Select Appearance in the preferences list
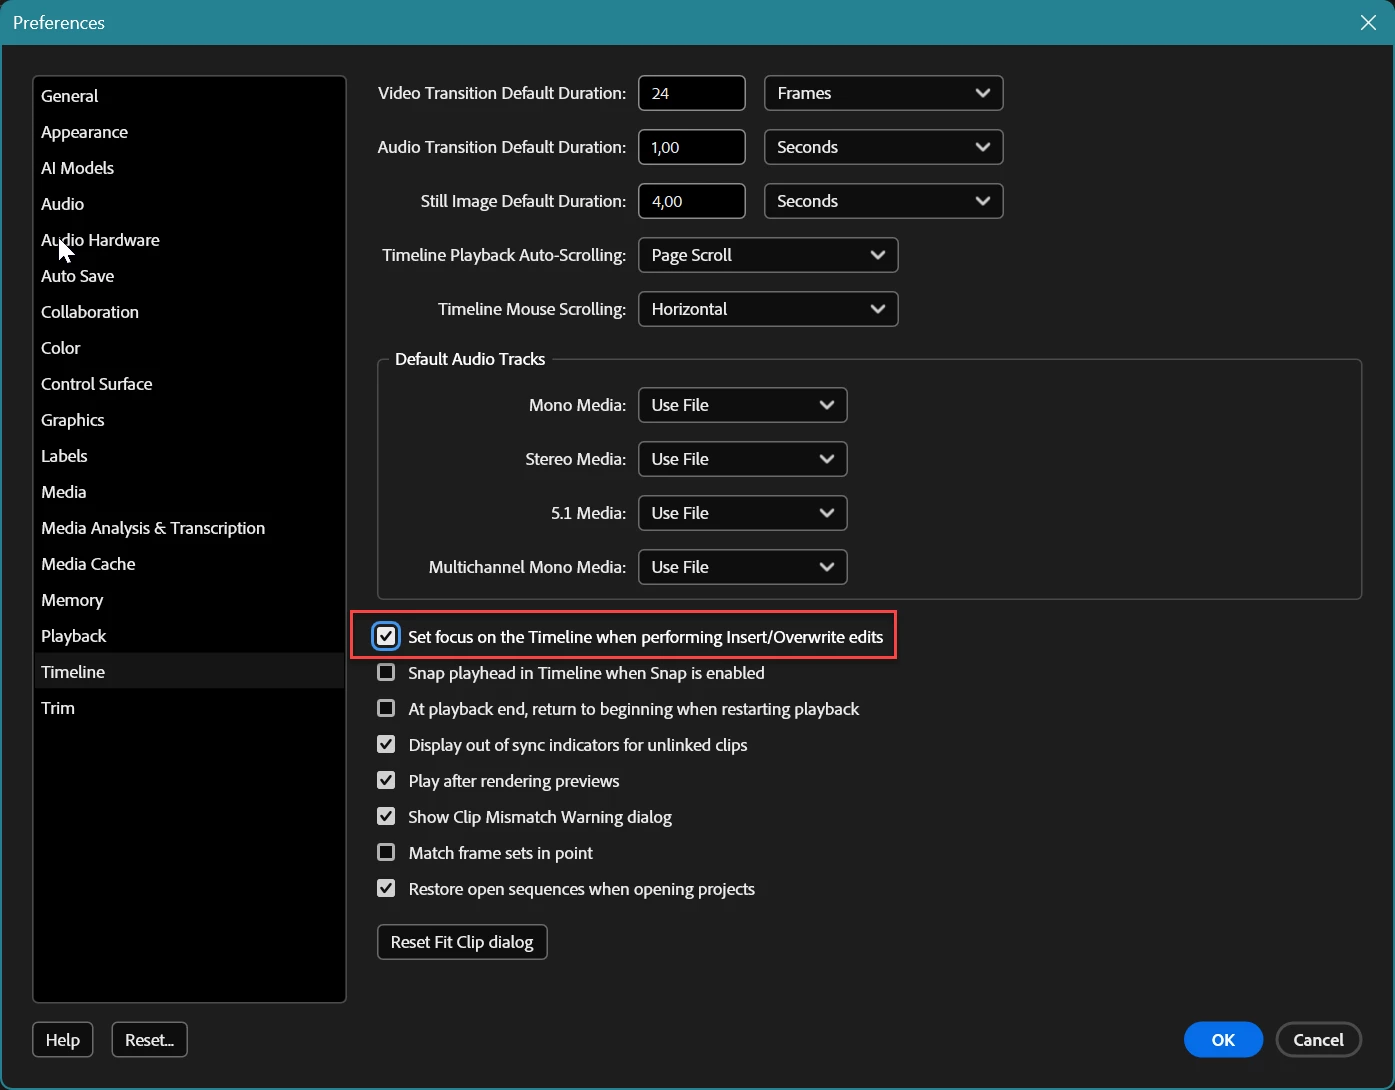 (x=189, y=132)
